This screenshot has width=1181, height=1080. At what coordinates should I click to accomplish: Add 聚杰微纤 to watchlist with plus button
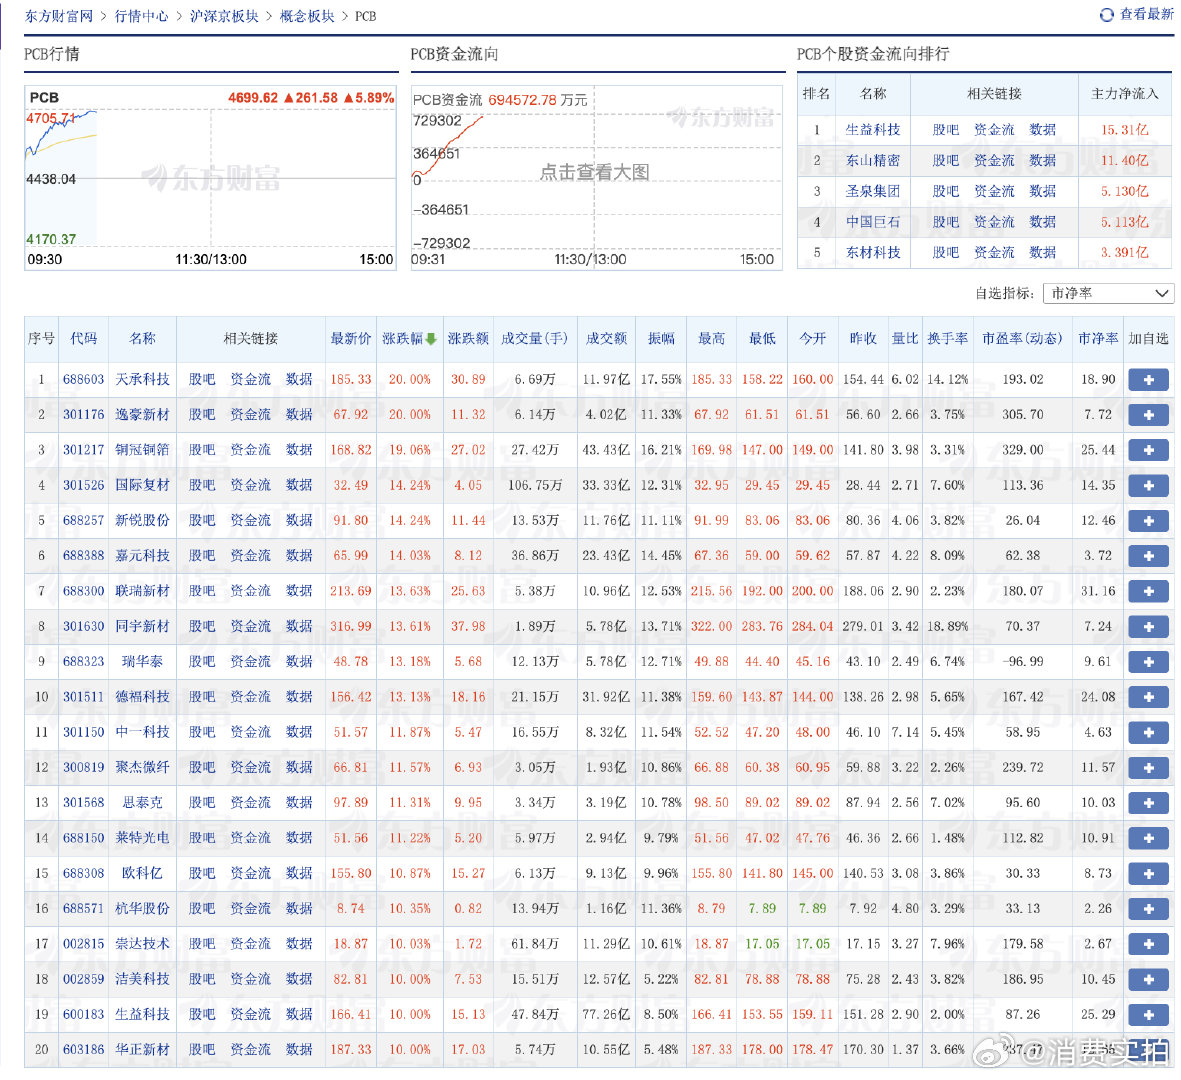1148,767
